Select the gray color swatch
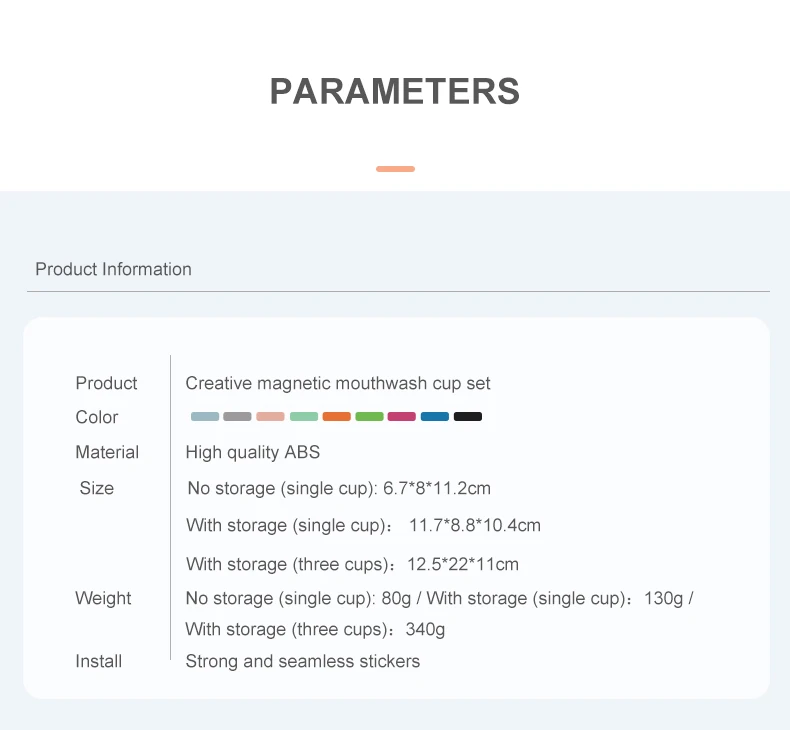Image resolution: width=790 pixels, height=730 pixels. (x=237, y=417)
